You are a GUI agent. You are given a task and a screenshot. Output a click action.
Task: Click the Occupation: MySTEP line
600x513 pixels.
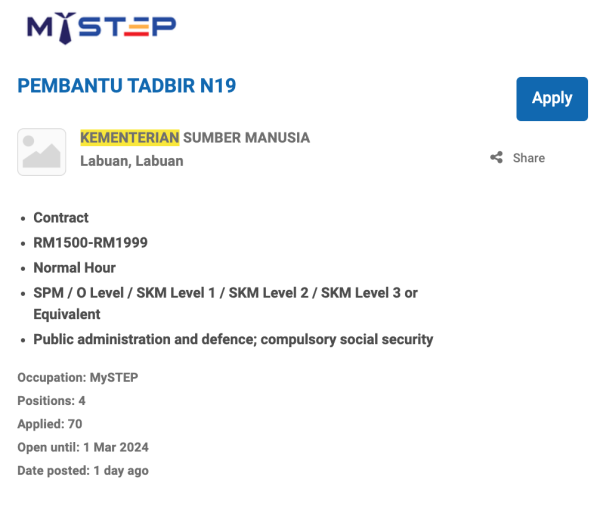[77, 378]
